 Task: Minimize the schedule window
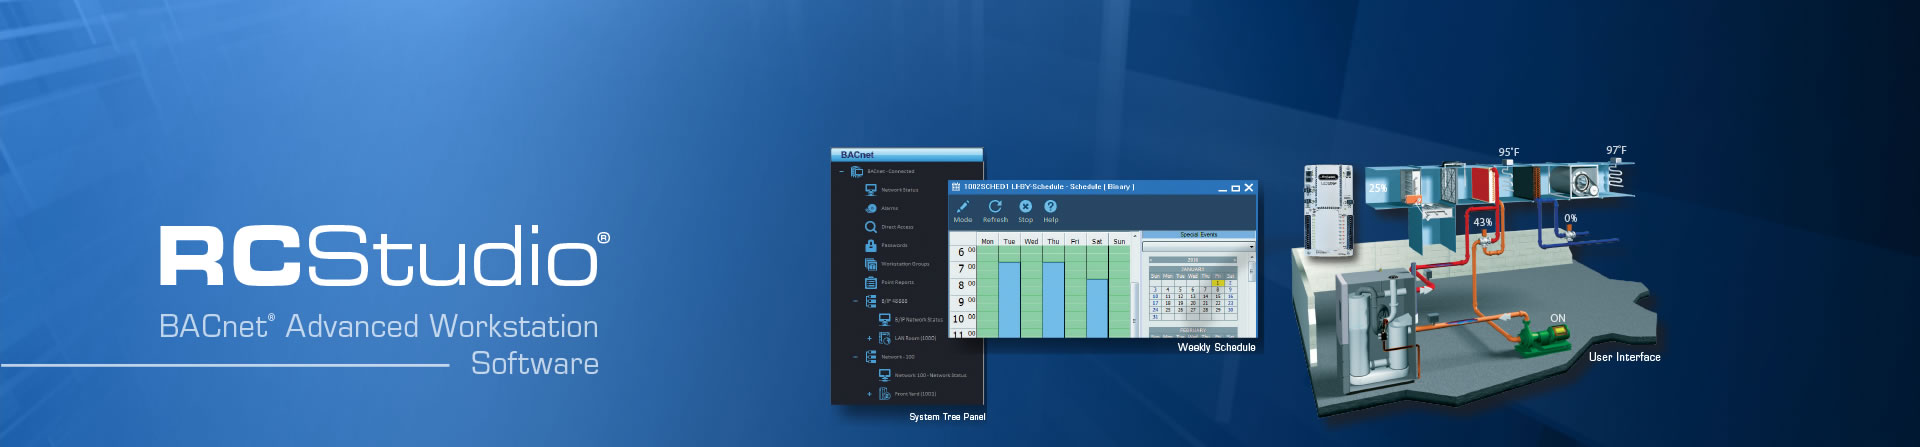tap(1222, 189)
